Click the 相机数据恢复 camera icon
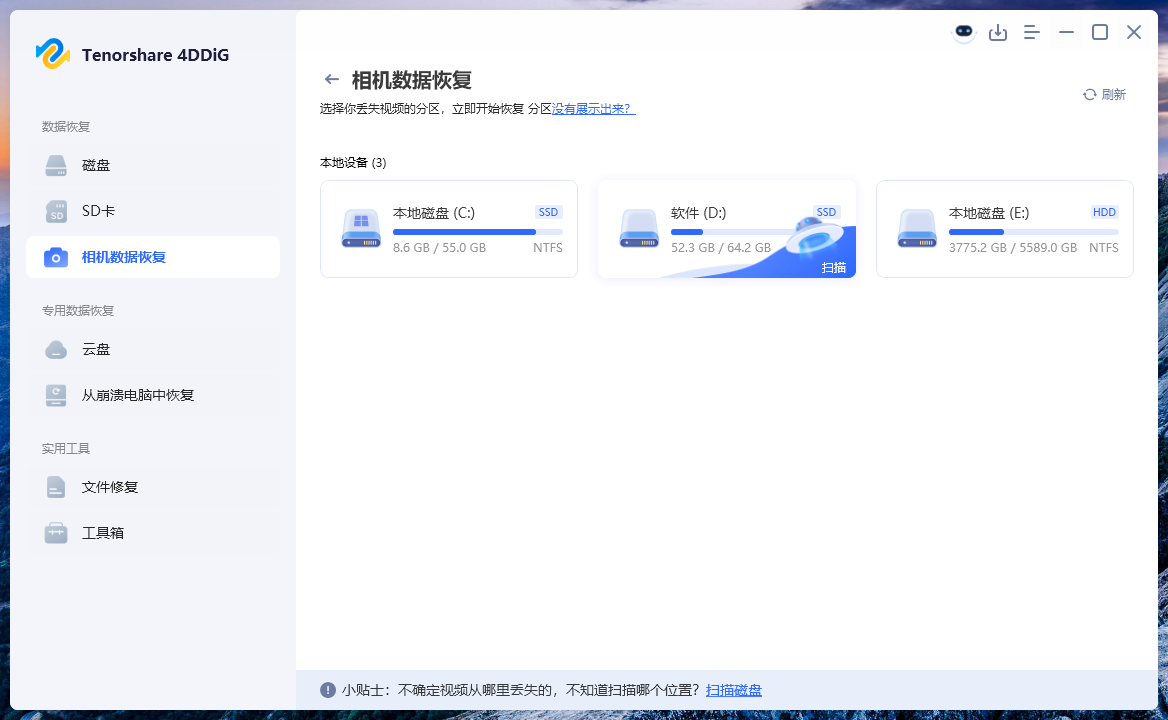1168x720 pixels. (x=55, y=257)
